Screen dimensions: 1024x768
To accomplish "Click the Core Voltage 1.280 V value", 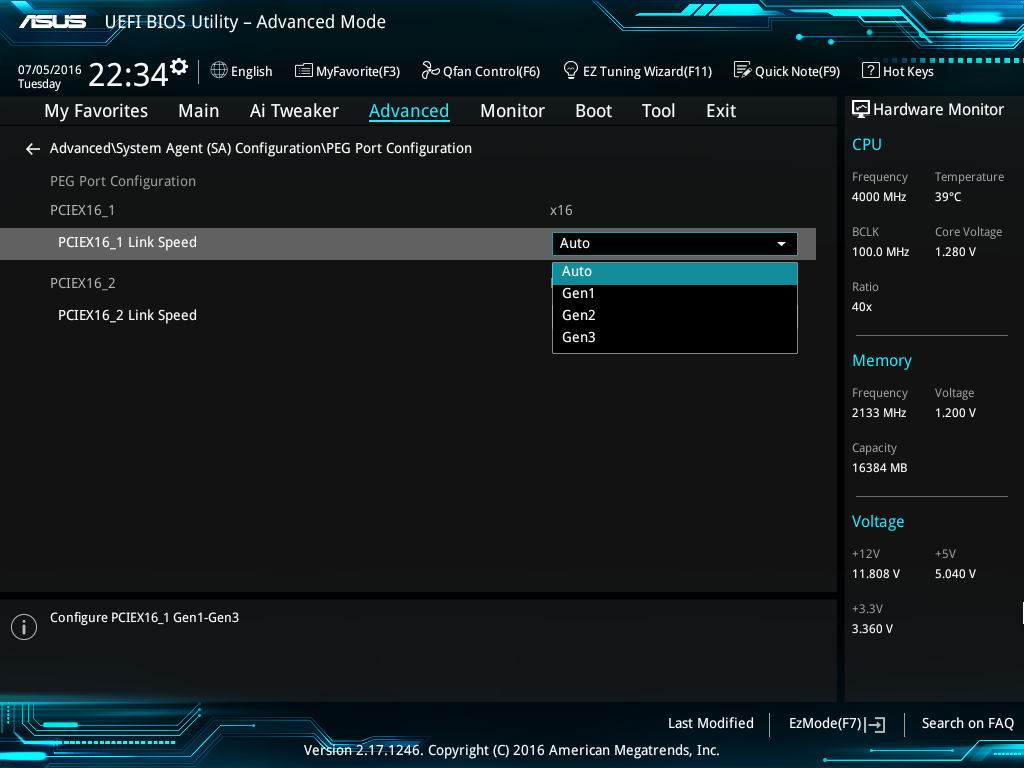I will [955, 251].
